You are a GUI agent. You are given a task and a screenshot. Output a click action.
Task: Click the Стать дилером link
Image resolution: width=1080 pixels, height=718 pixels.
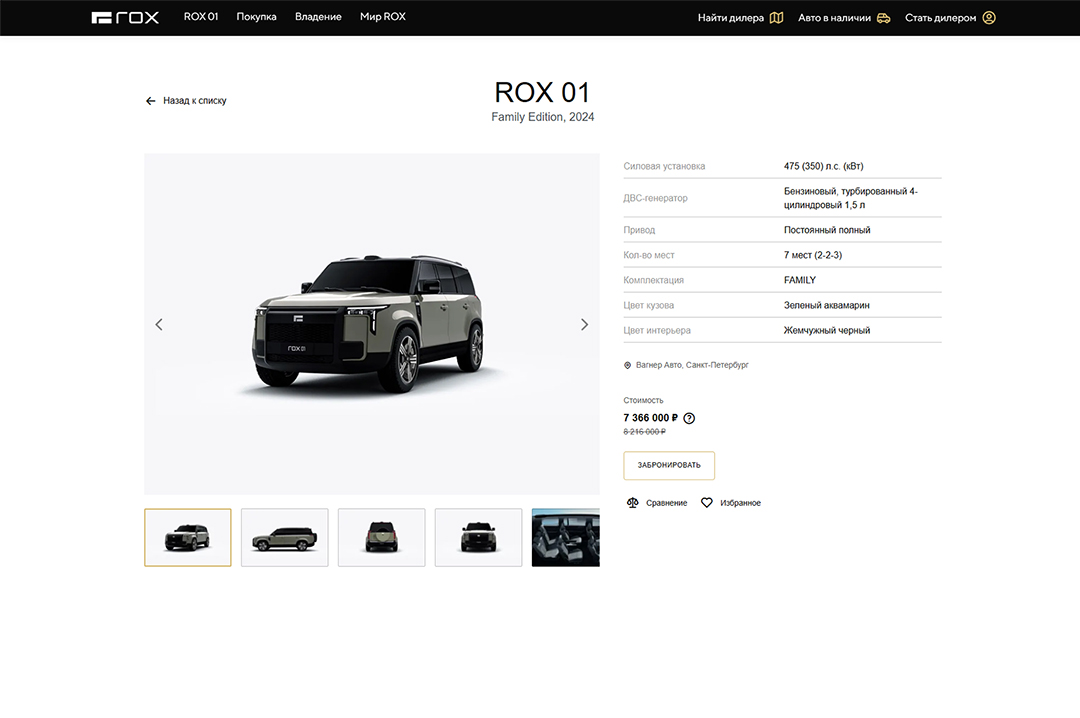click(x=940, y=17)
